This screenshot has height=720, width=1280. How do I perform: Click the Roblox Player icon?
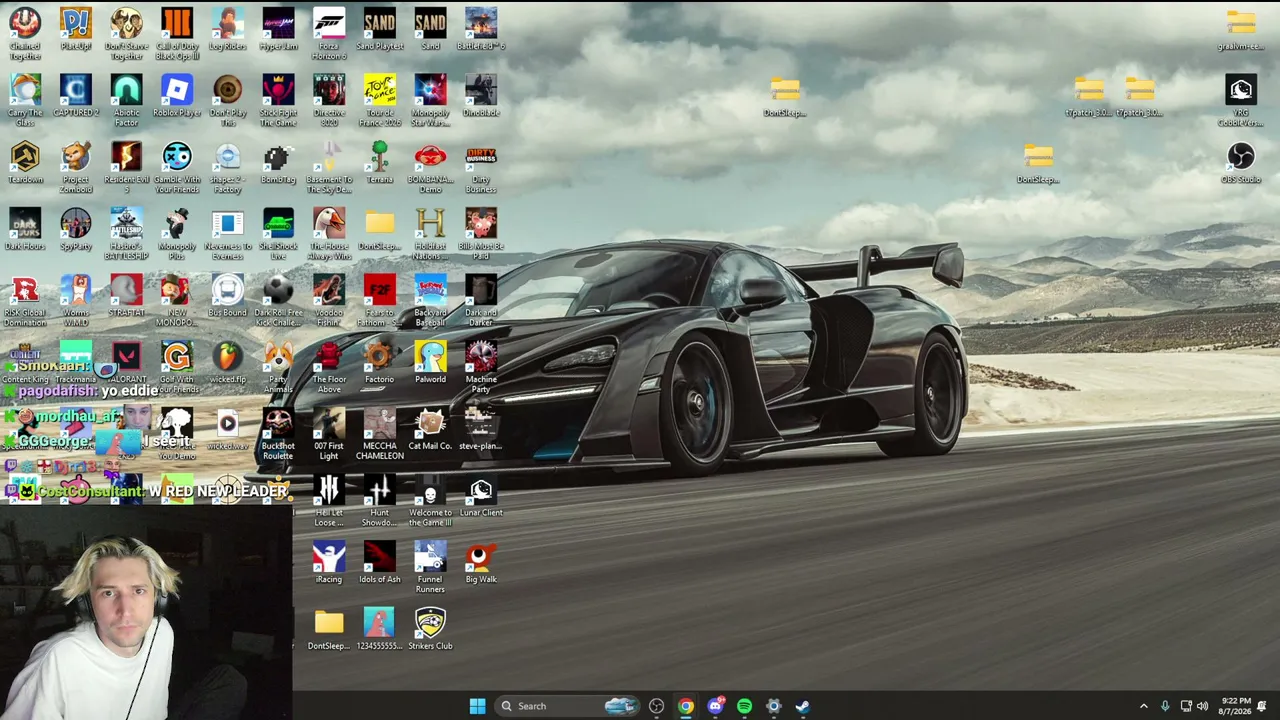[x=177, y=97]
